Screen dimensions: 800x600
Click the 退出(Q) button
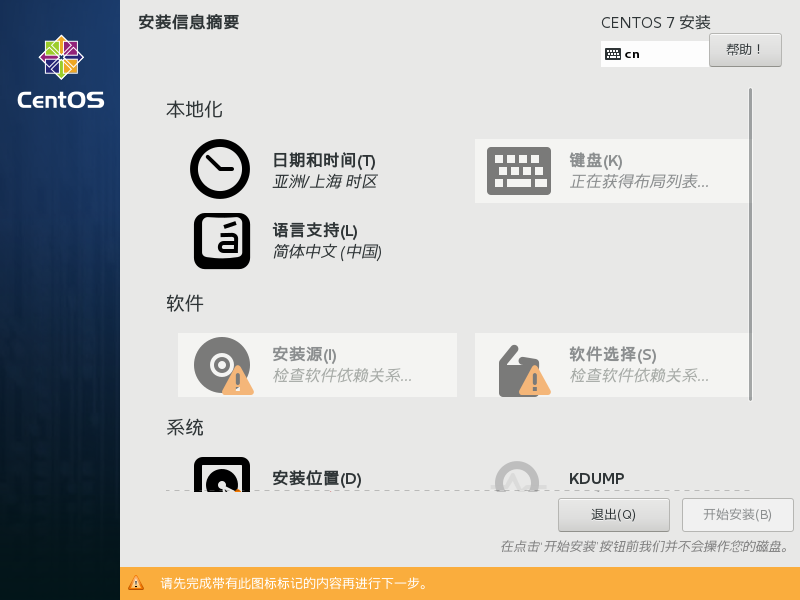tap(612, 515)
